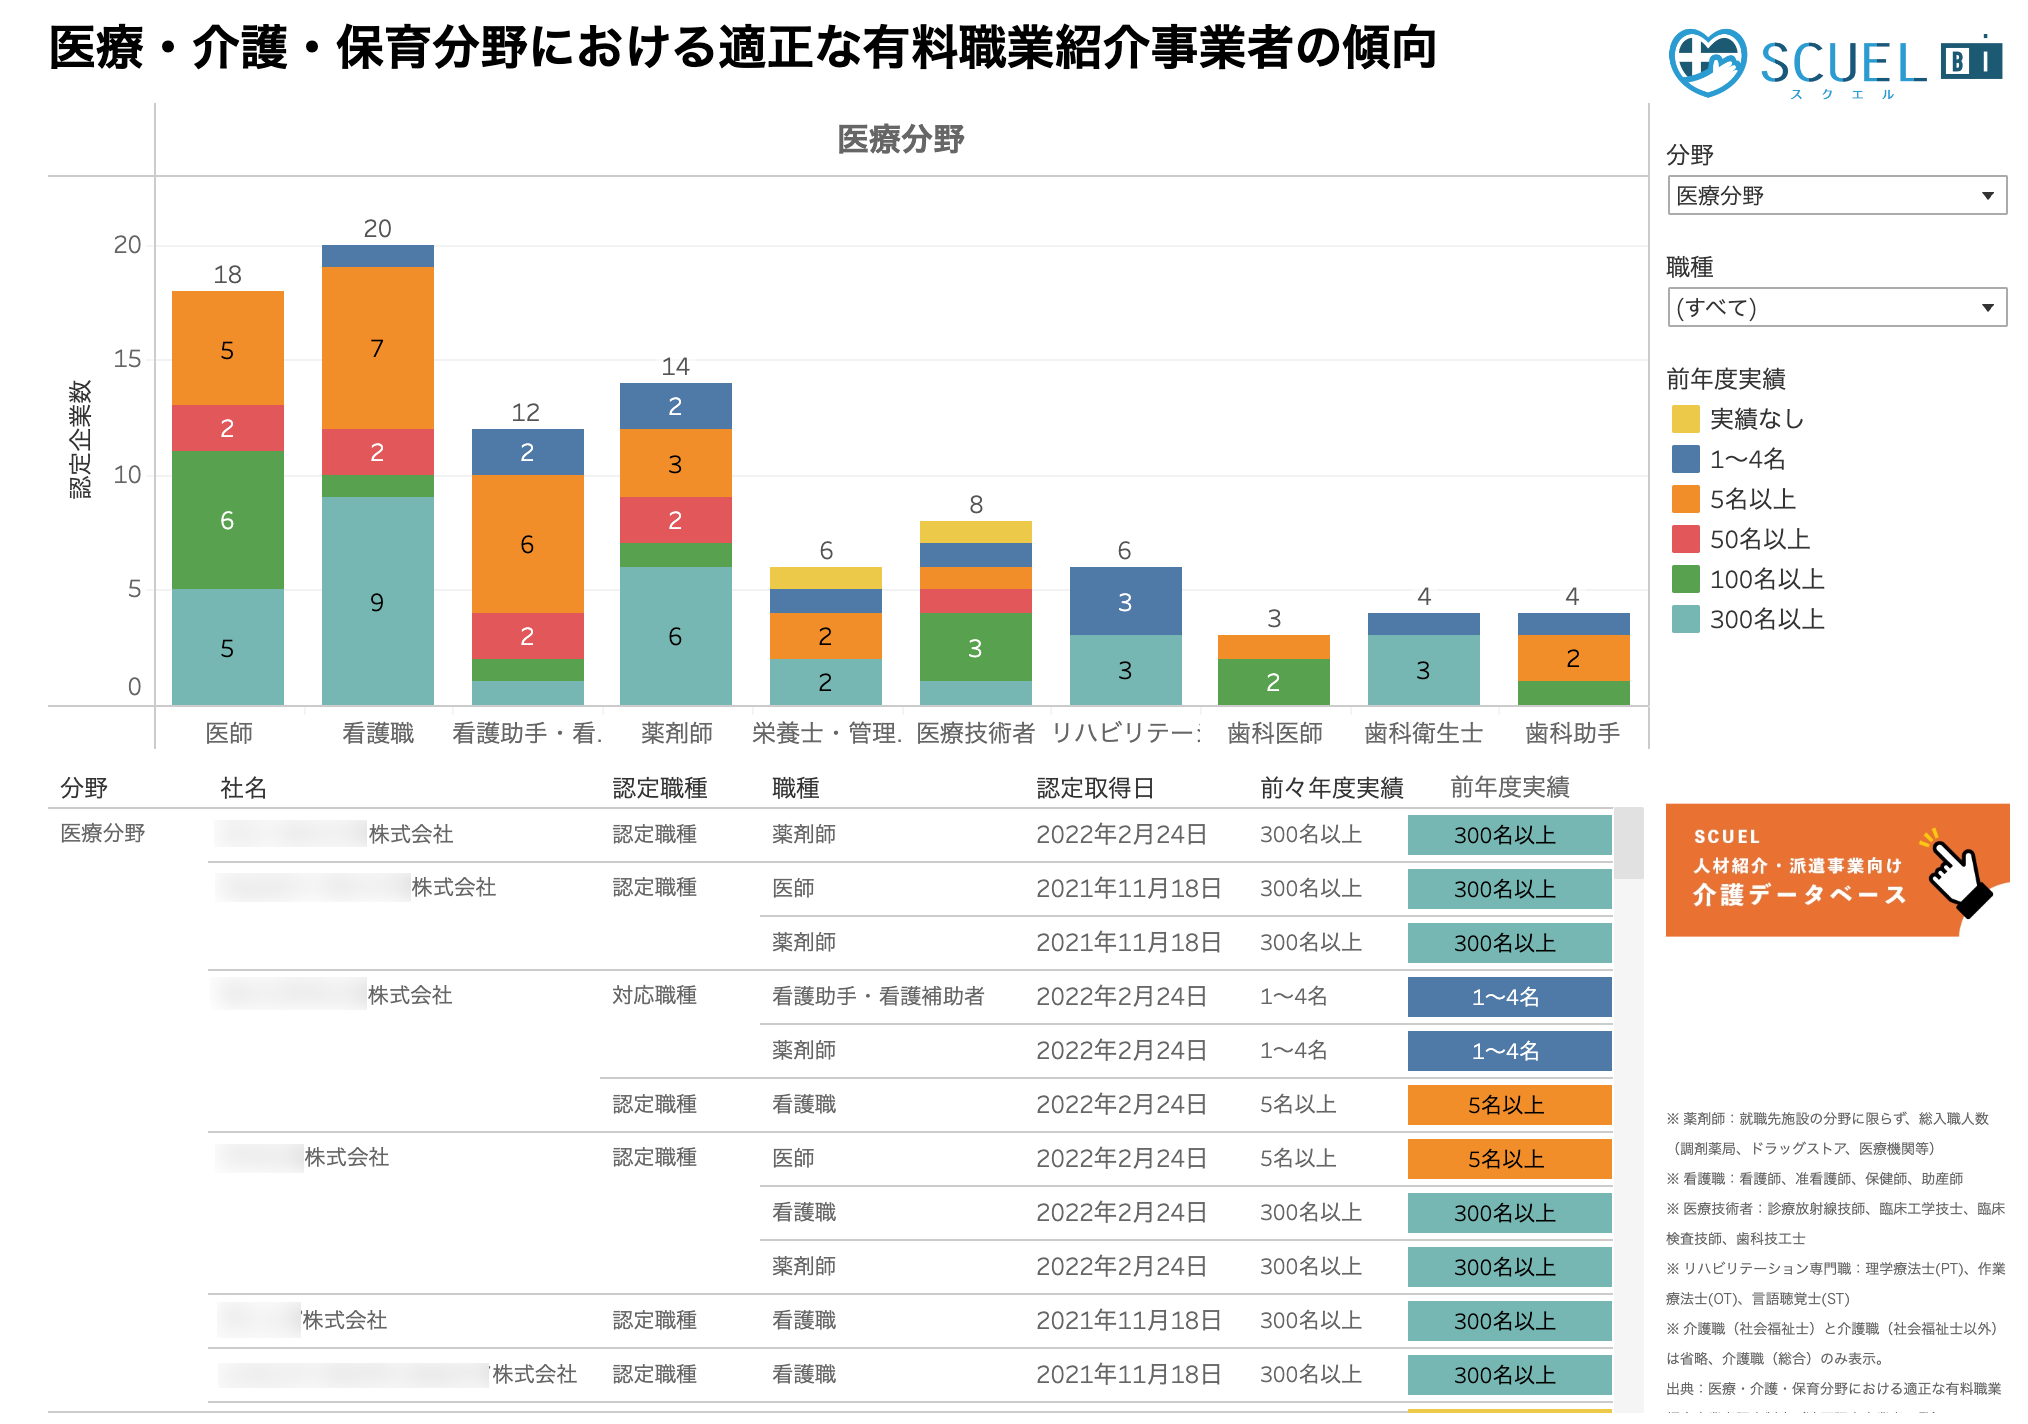
Task: Open the 分野 dropdown showing 医療分野
Action: 1836,196
